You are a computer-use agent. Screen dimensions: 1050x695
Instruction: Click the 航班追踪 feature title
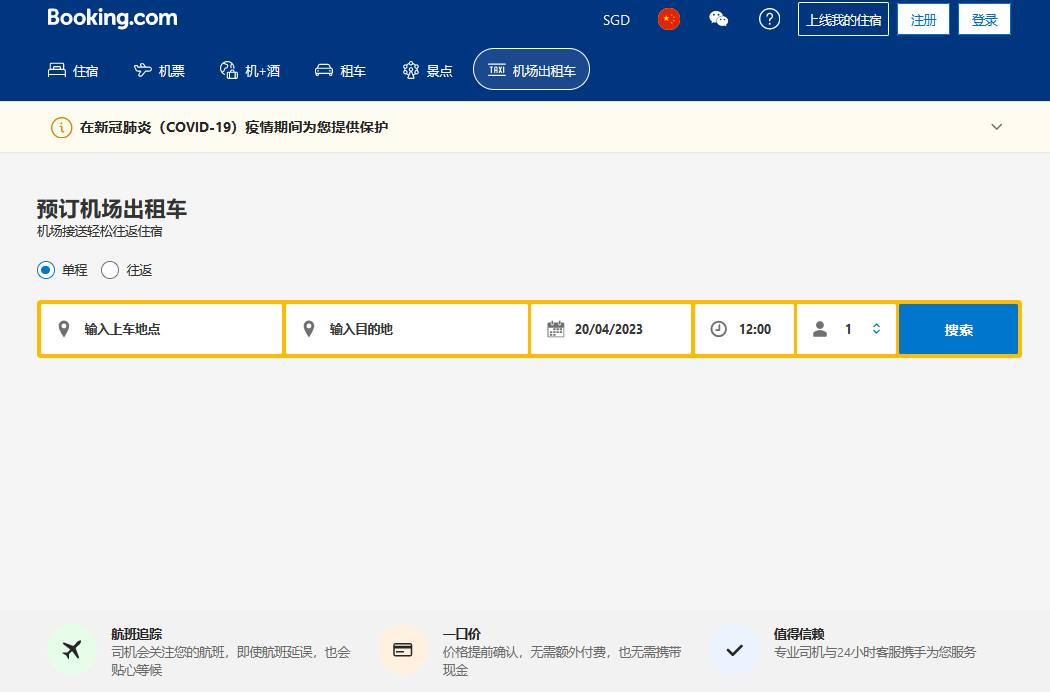(x=137, y=634)
